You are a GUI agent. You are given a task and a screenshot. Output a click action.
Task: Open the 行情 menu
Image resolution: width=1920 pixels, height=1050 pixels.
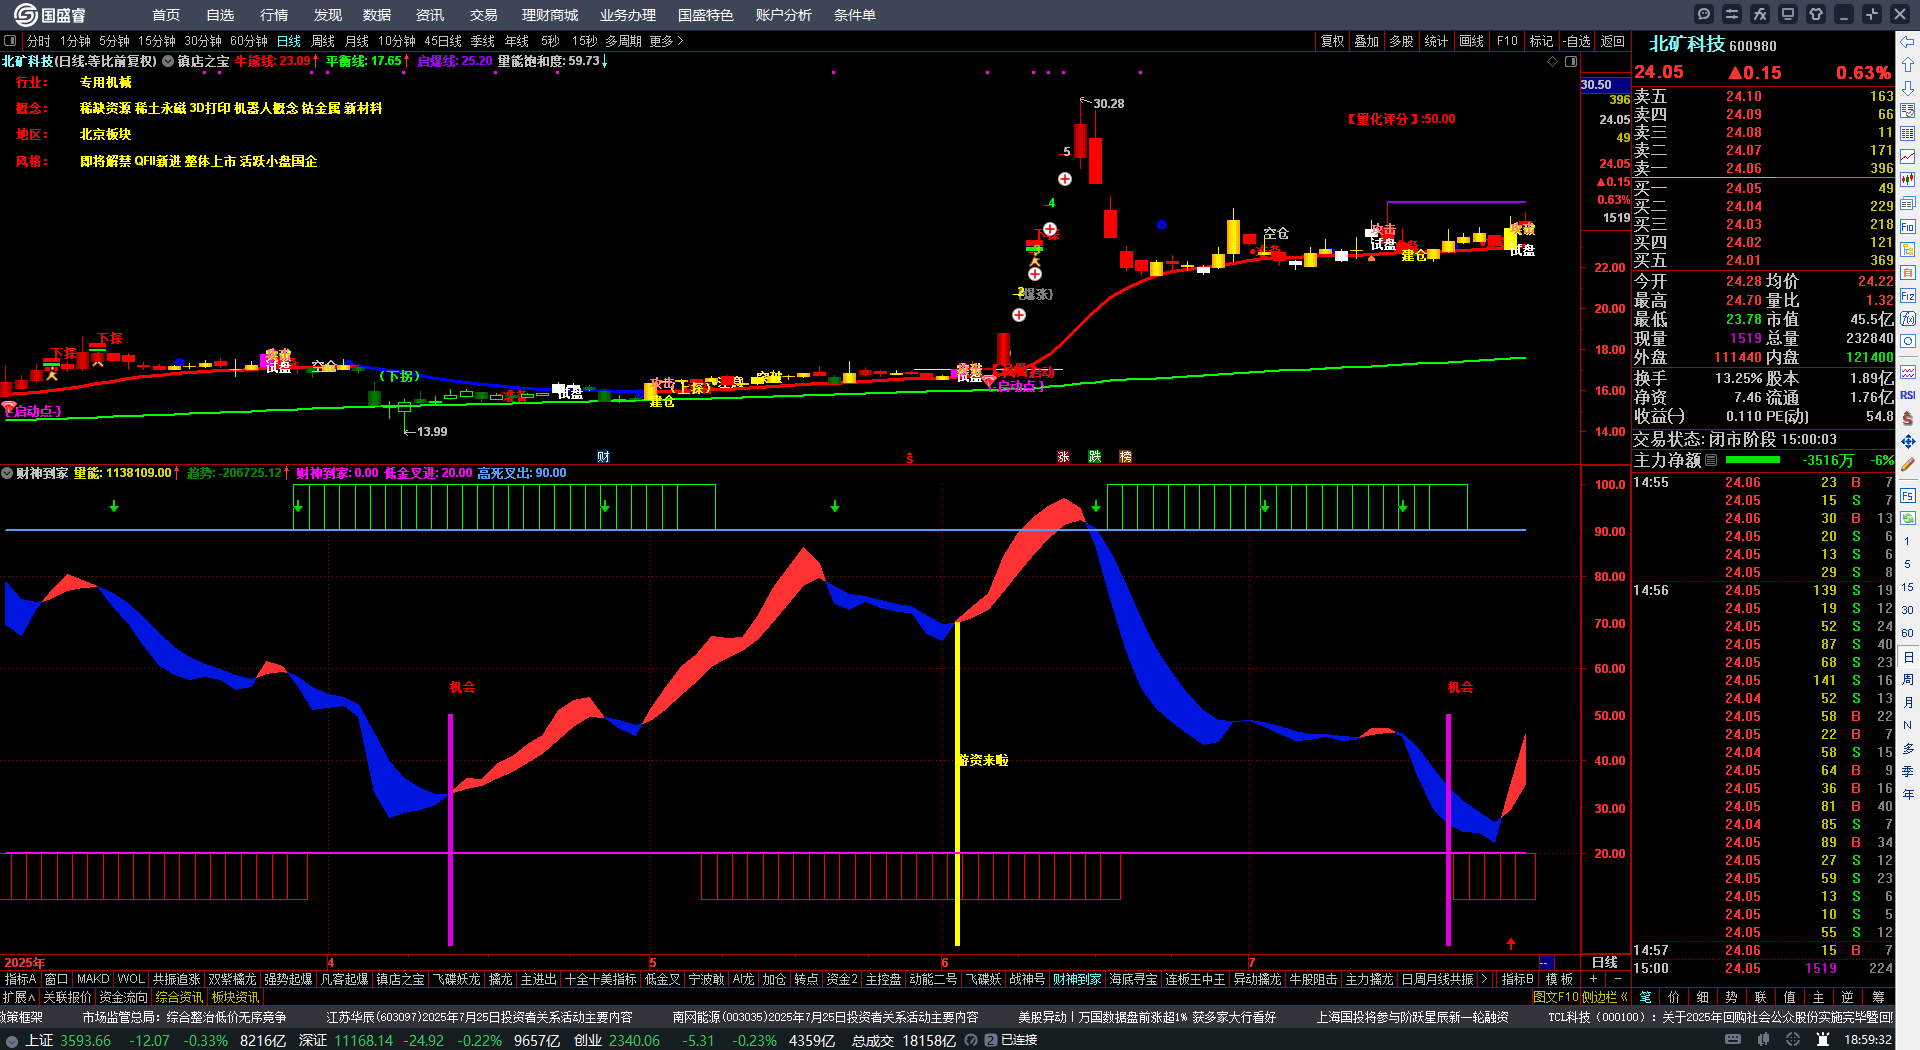pyautogui.click(x=274, y=15)
